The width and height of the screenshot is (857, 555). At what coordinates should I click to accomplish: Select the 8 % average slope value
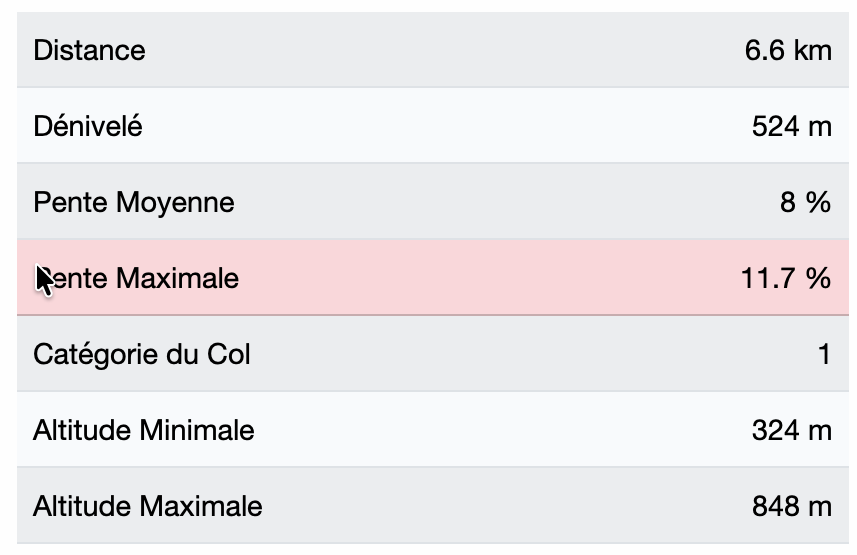click(805, 202)
